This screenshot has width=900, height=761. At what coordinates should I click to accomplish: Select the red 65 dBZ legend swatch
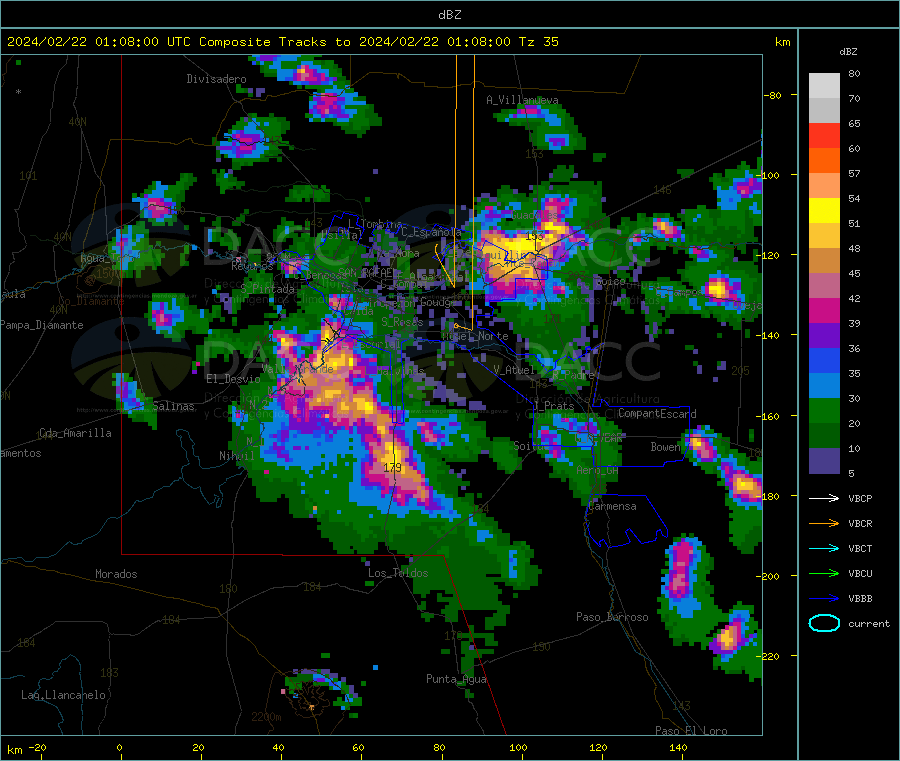point(824,135)
